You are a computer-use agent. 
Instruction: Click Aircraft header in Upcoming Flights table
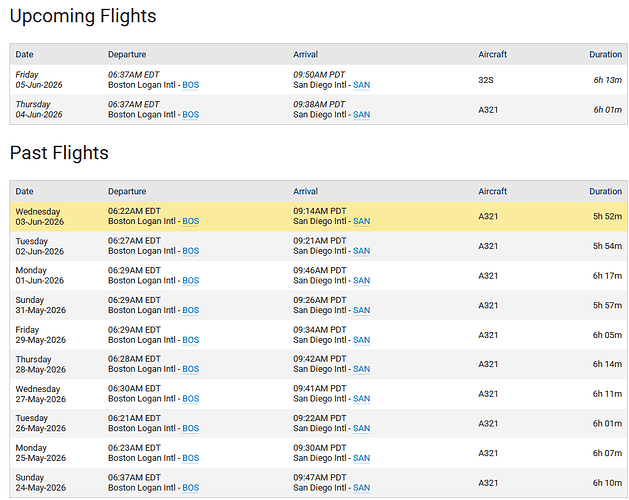click(x=493, y=55)
